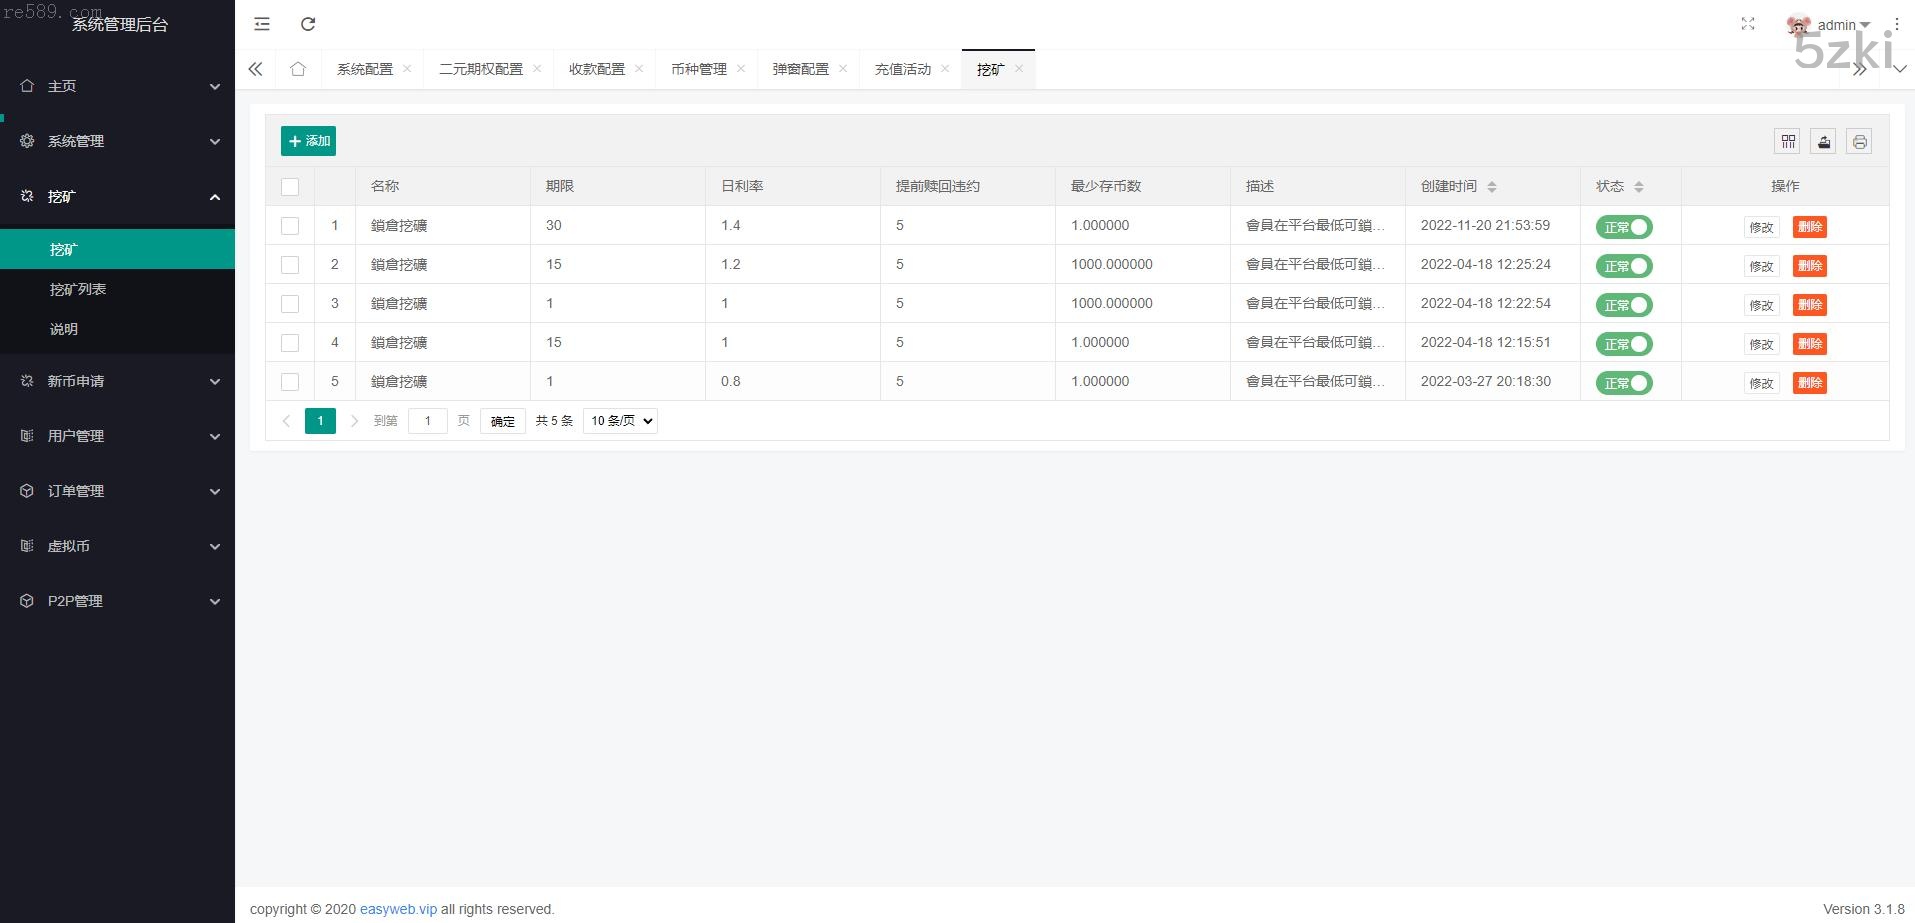Viewport: 1915px width, 923px height.
Task: Open the admin user dropdown
Action: click(x=1841, y=25)
